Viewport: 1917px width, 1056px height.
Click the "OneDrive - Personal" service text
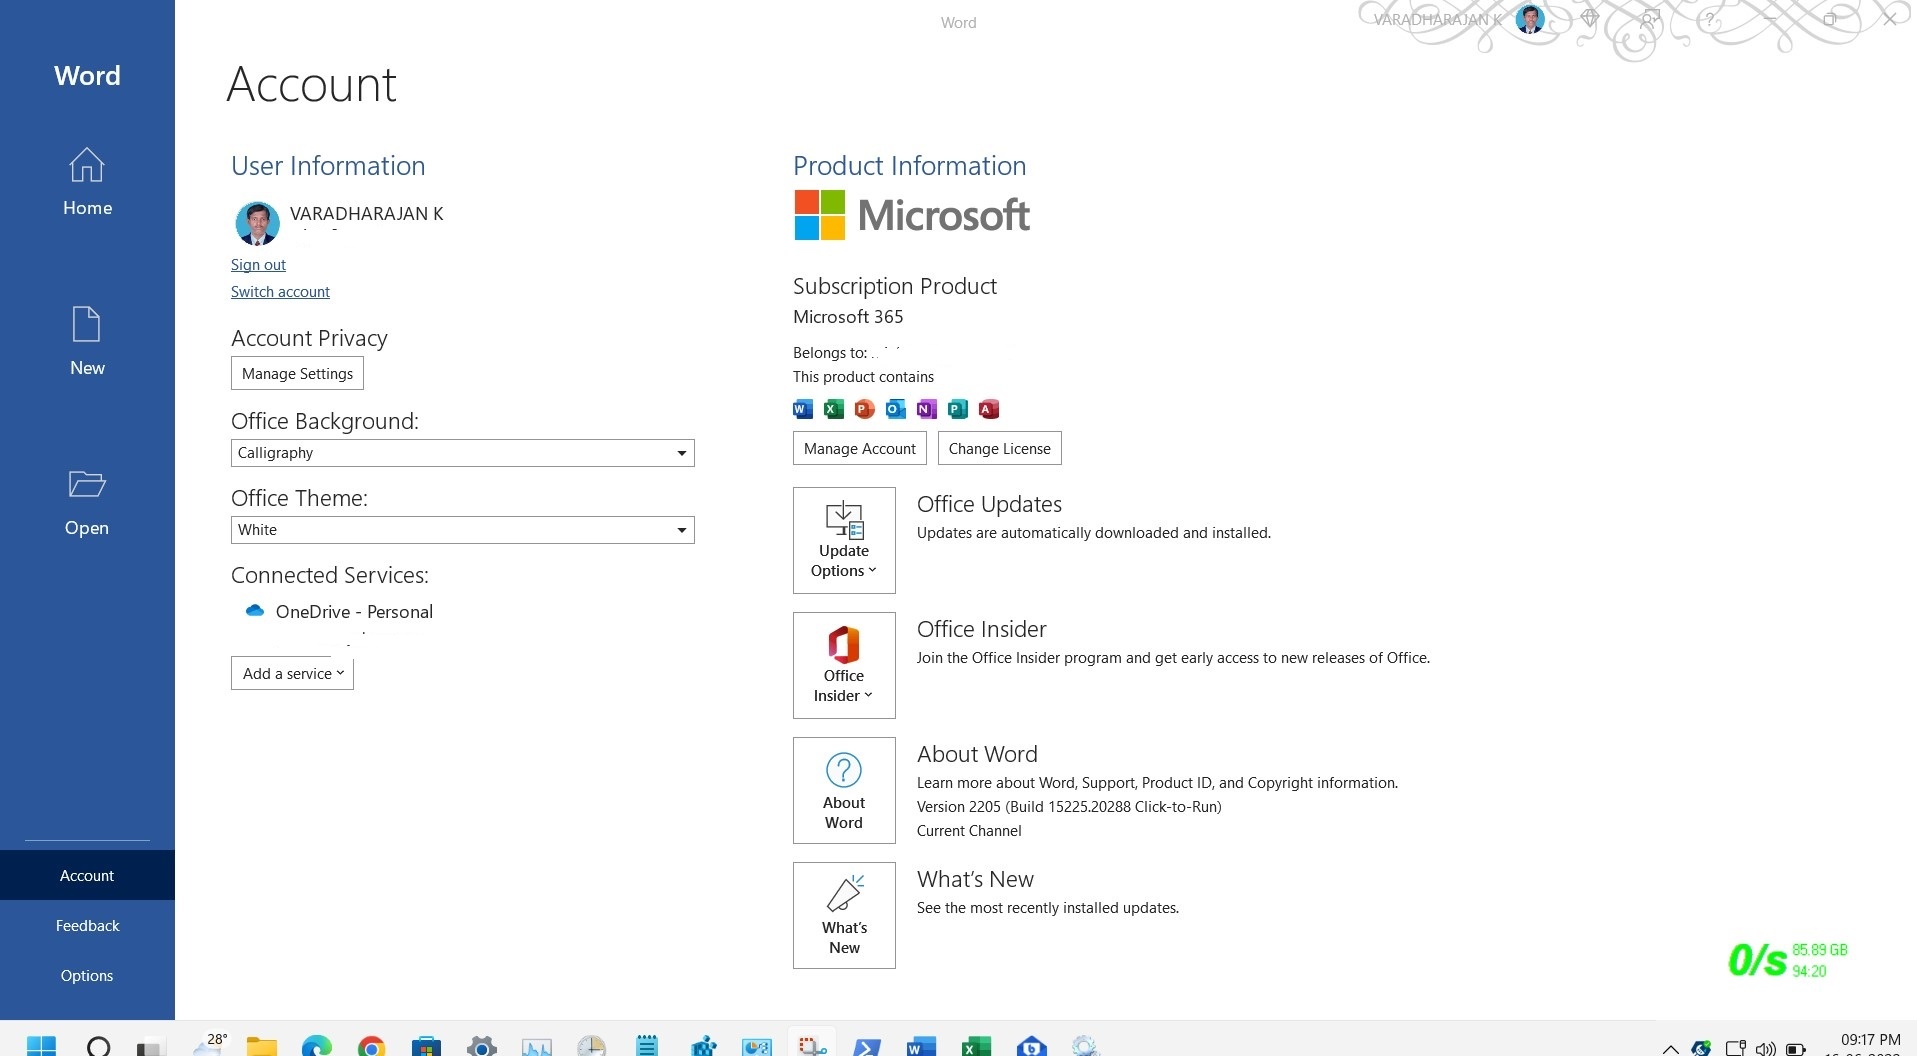(354, 611)
